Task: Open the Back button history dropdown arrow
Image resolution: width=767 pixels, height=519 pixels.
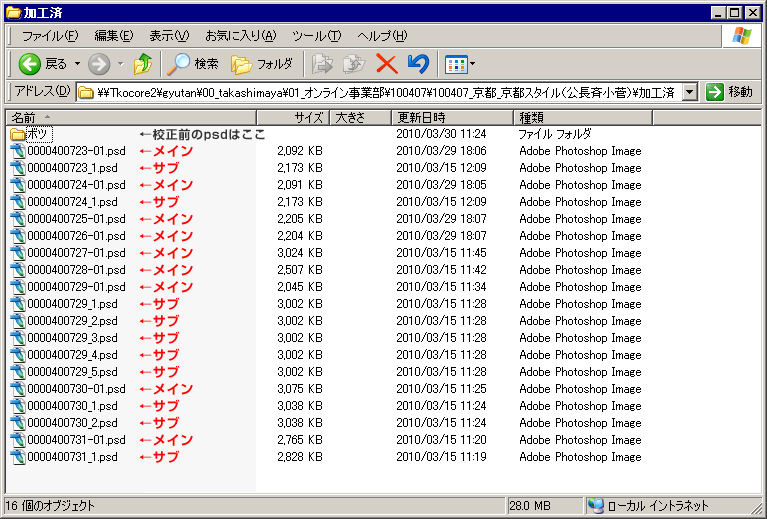Action: tap(77, 64)
